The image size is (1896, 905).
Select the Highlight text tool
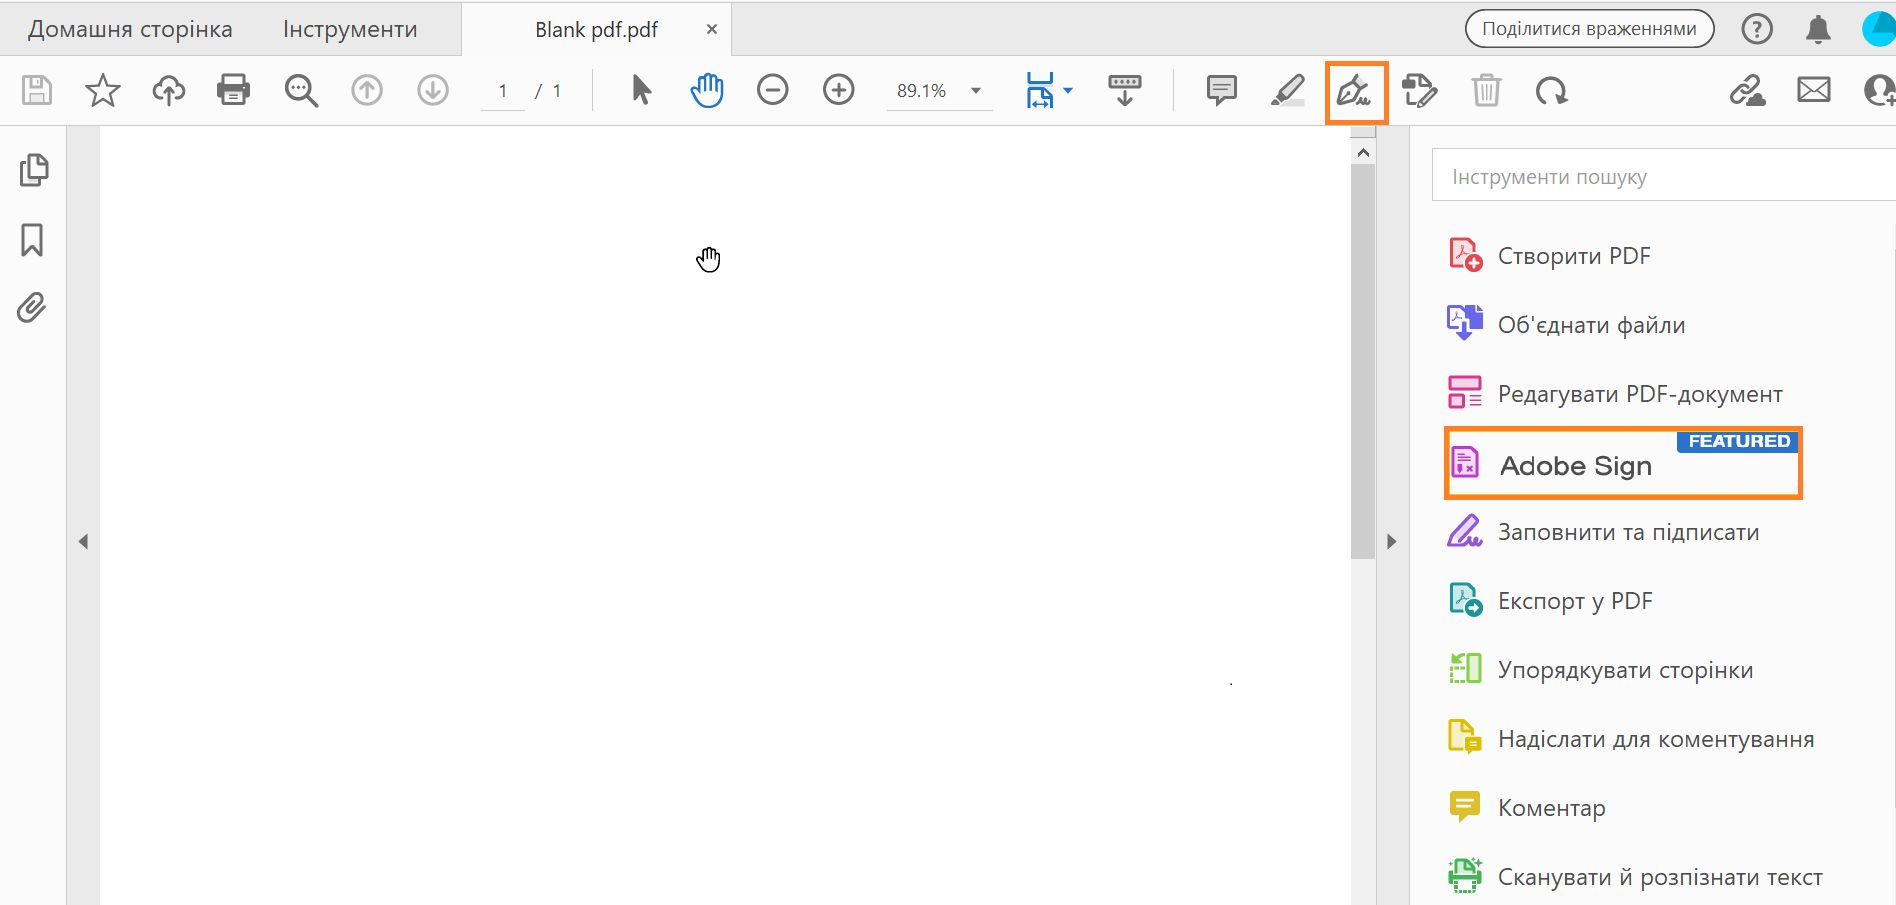[1287, 91]
